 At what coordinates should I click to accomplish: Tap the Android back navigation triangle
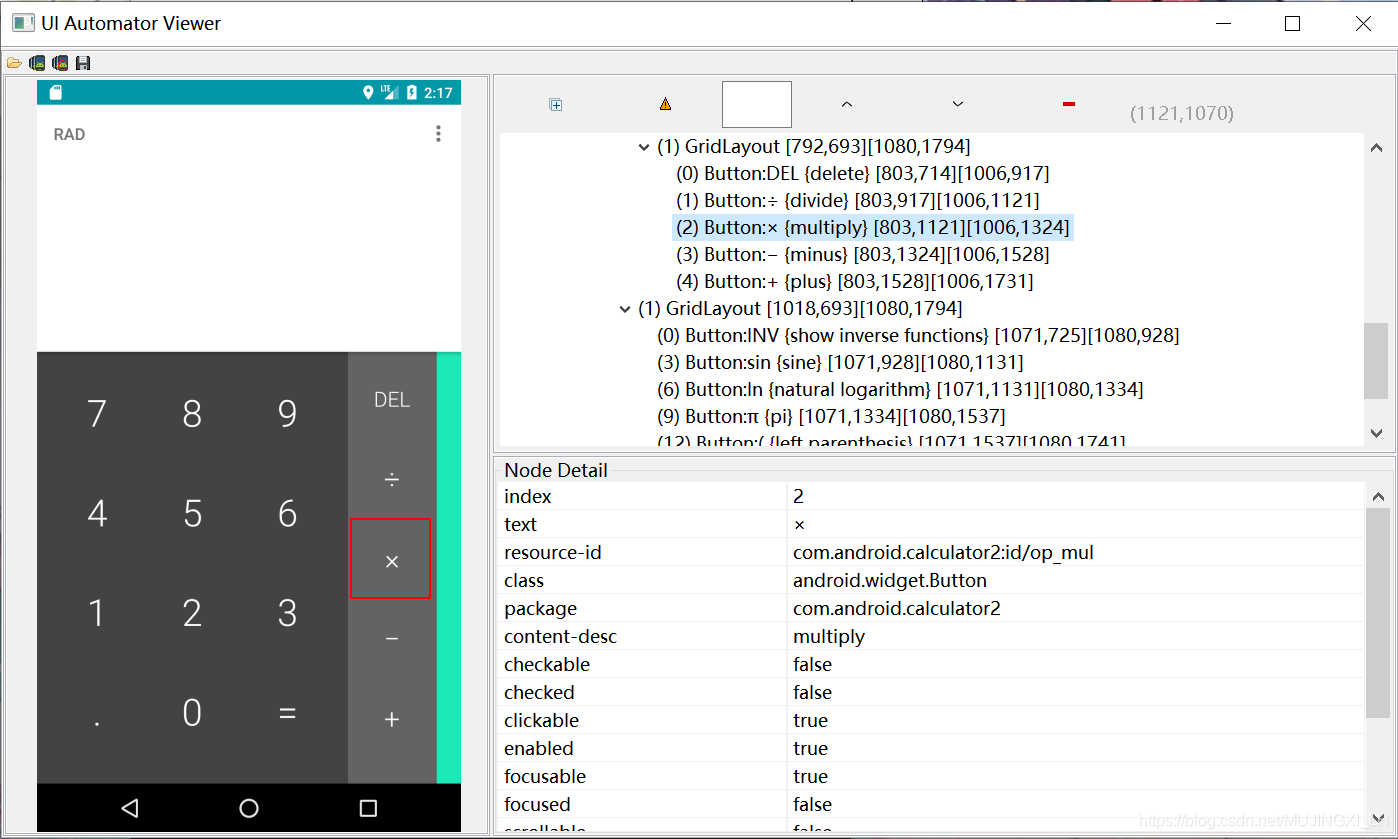tap(129, 808)
